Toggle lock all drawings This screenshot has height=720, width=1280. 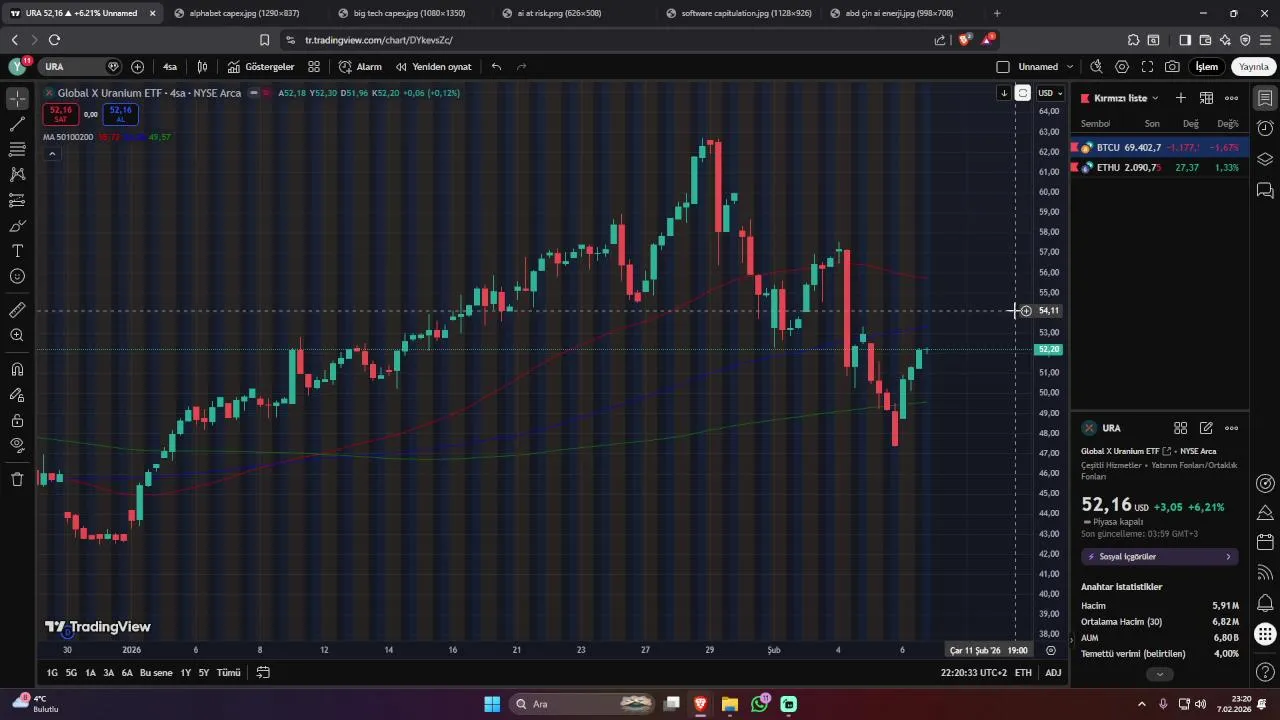pyautogui.click(x=17, y=420)
